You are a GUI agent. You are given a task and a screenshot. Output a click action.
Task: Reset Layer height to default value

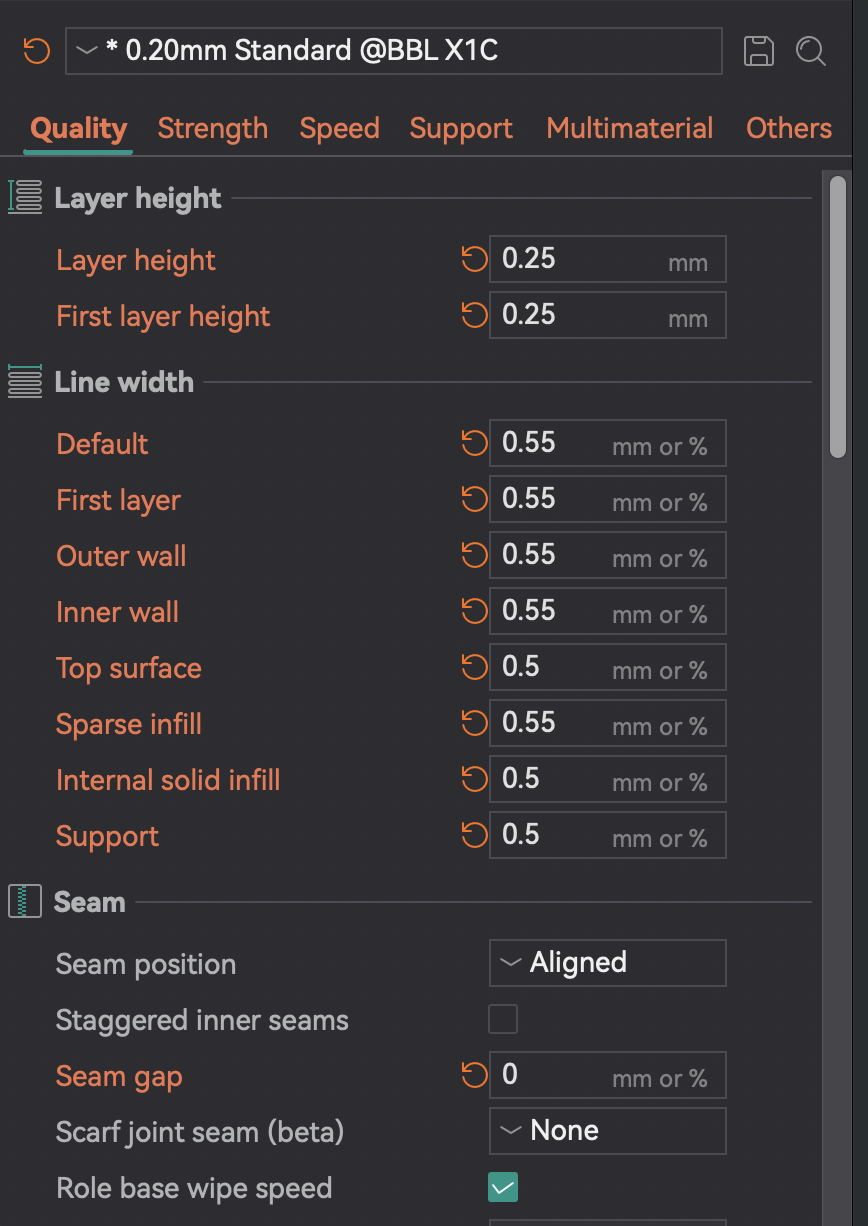tap(473, 260)
